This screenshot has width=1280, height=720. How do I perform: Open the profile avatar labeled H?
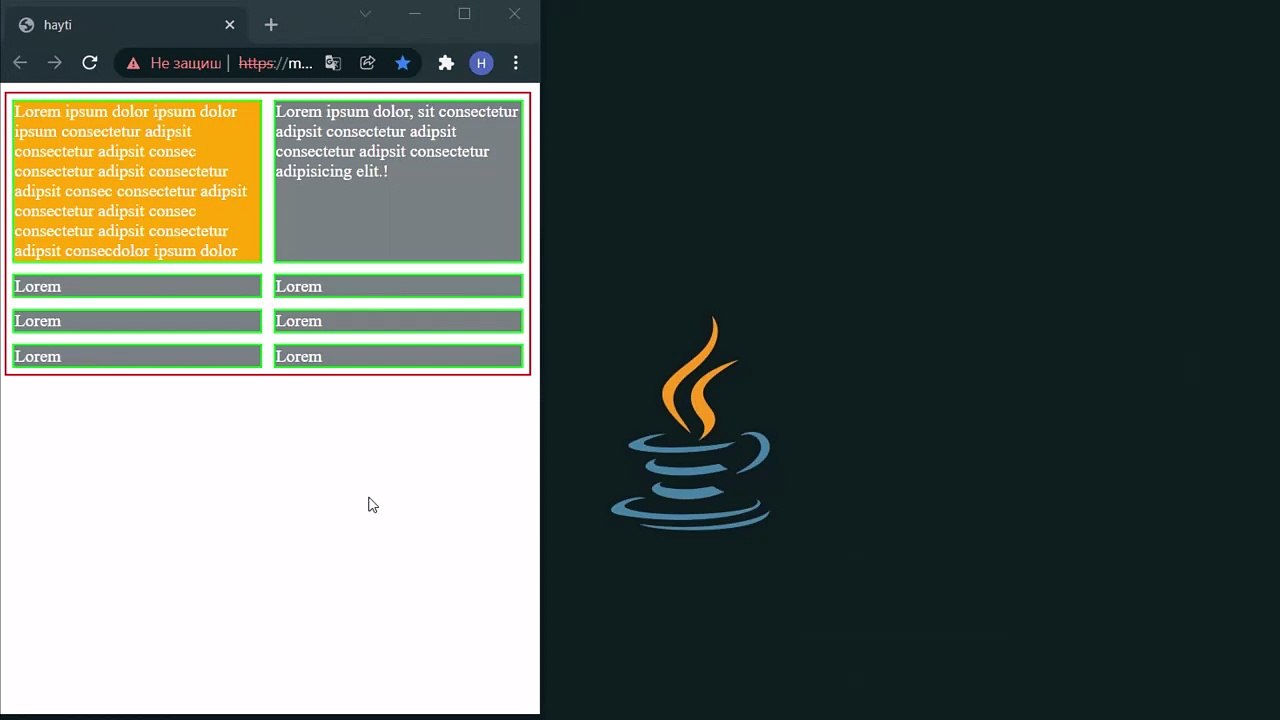[x=481, y=63]
